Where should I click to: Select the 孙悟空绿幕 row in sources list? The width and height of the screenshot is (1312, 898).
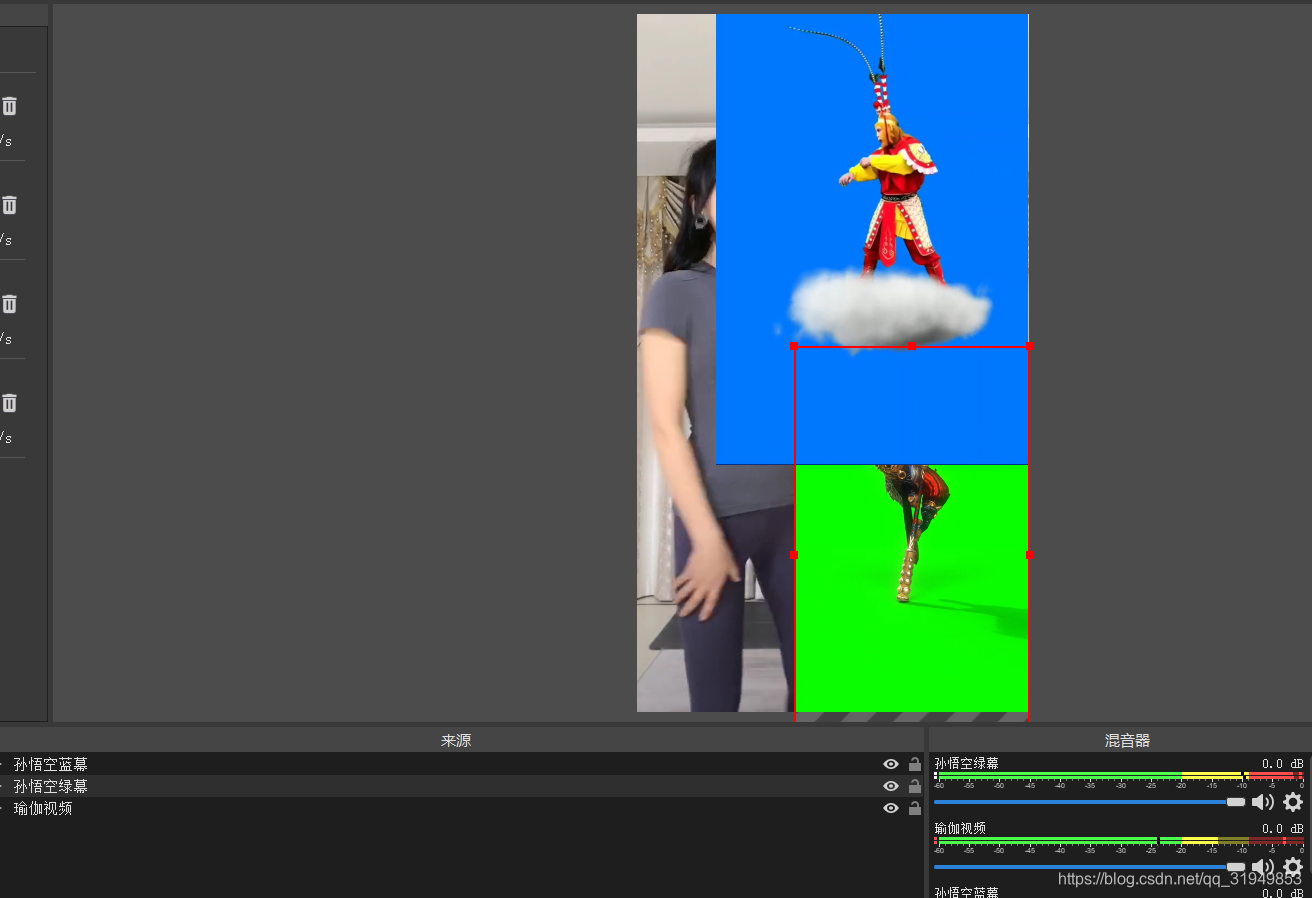460,786
